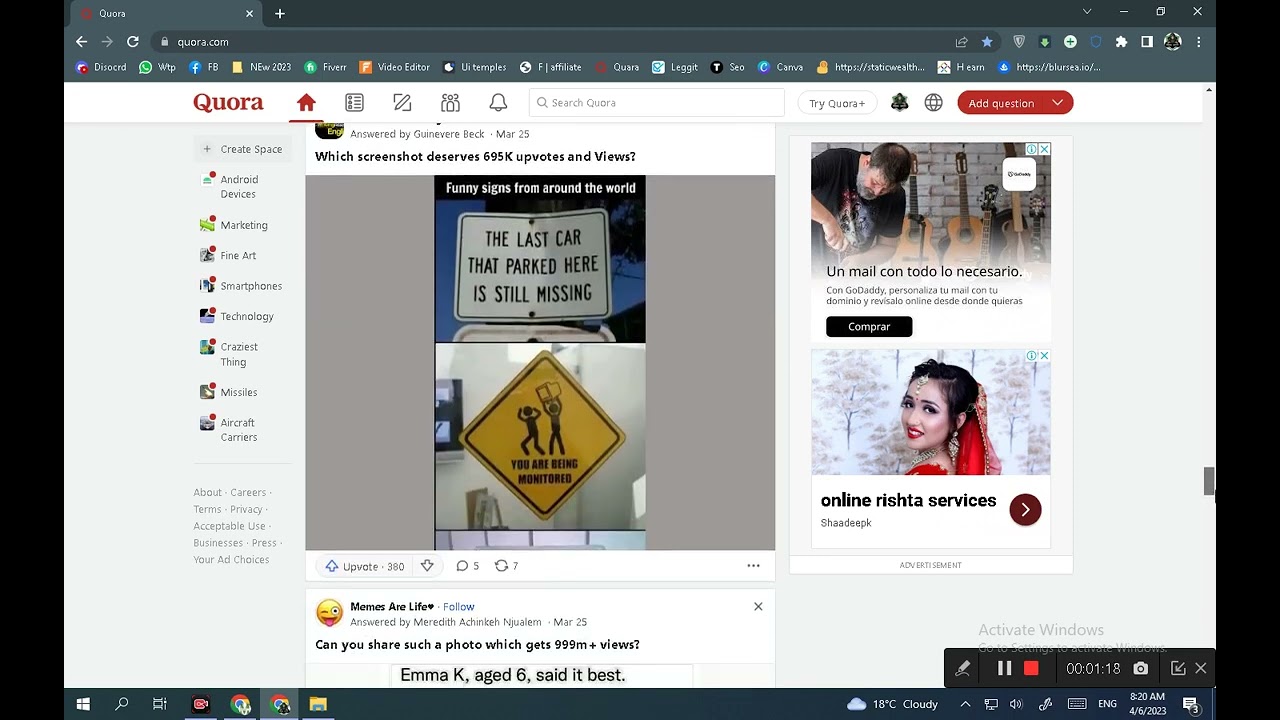The height and width of the screenshot is (720, 1280).
Task: Share the funny signs answer
Action: click(x=506, y=566)
